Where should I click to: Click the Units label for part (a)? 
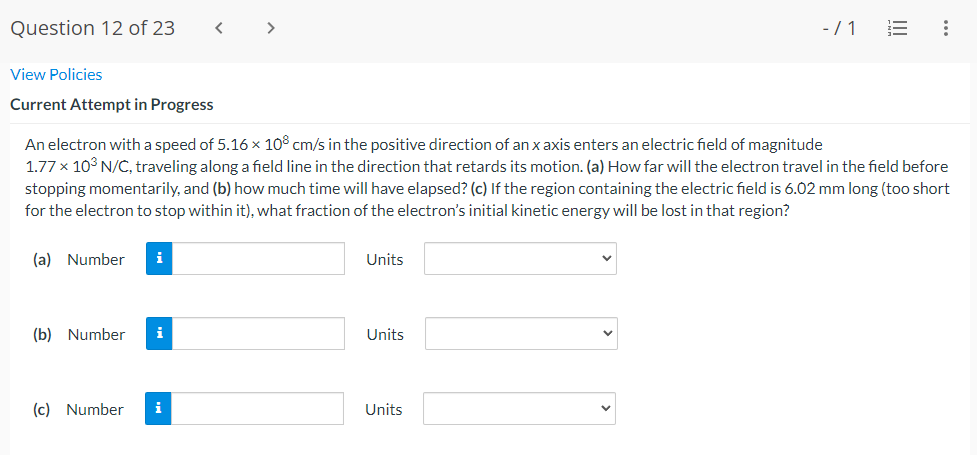pyautogui.click(x=385, y=259)
